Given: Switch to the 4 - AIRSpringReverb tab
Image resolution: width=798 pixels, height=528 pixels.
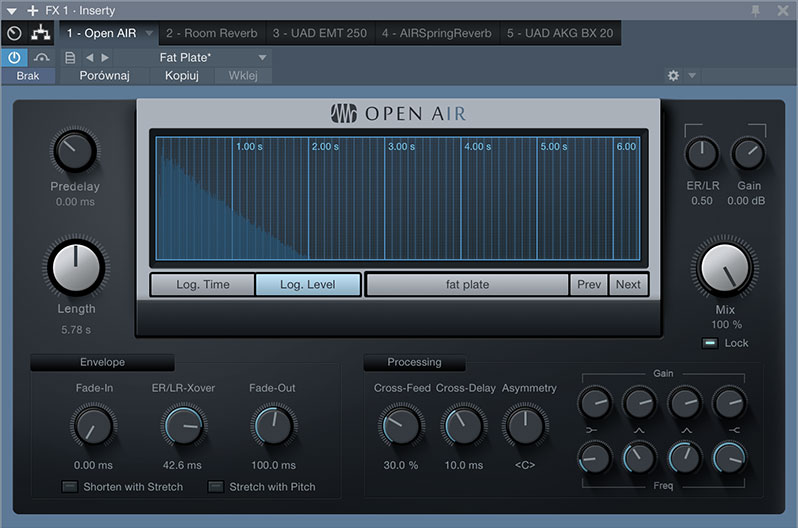Looking at the screenshot, I should [437, 34].
